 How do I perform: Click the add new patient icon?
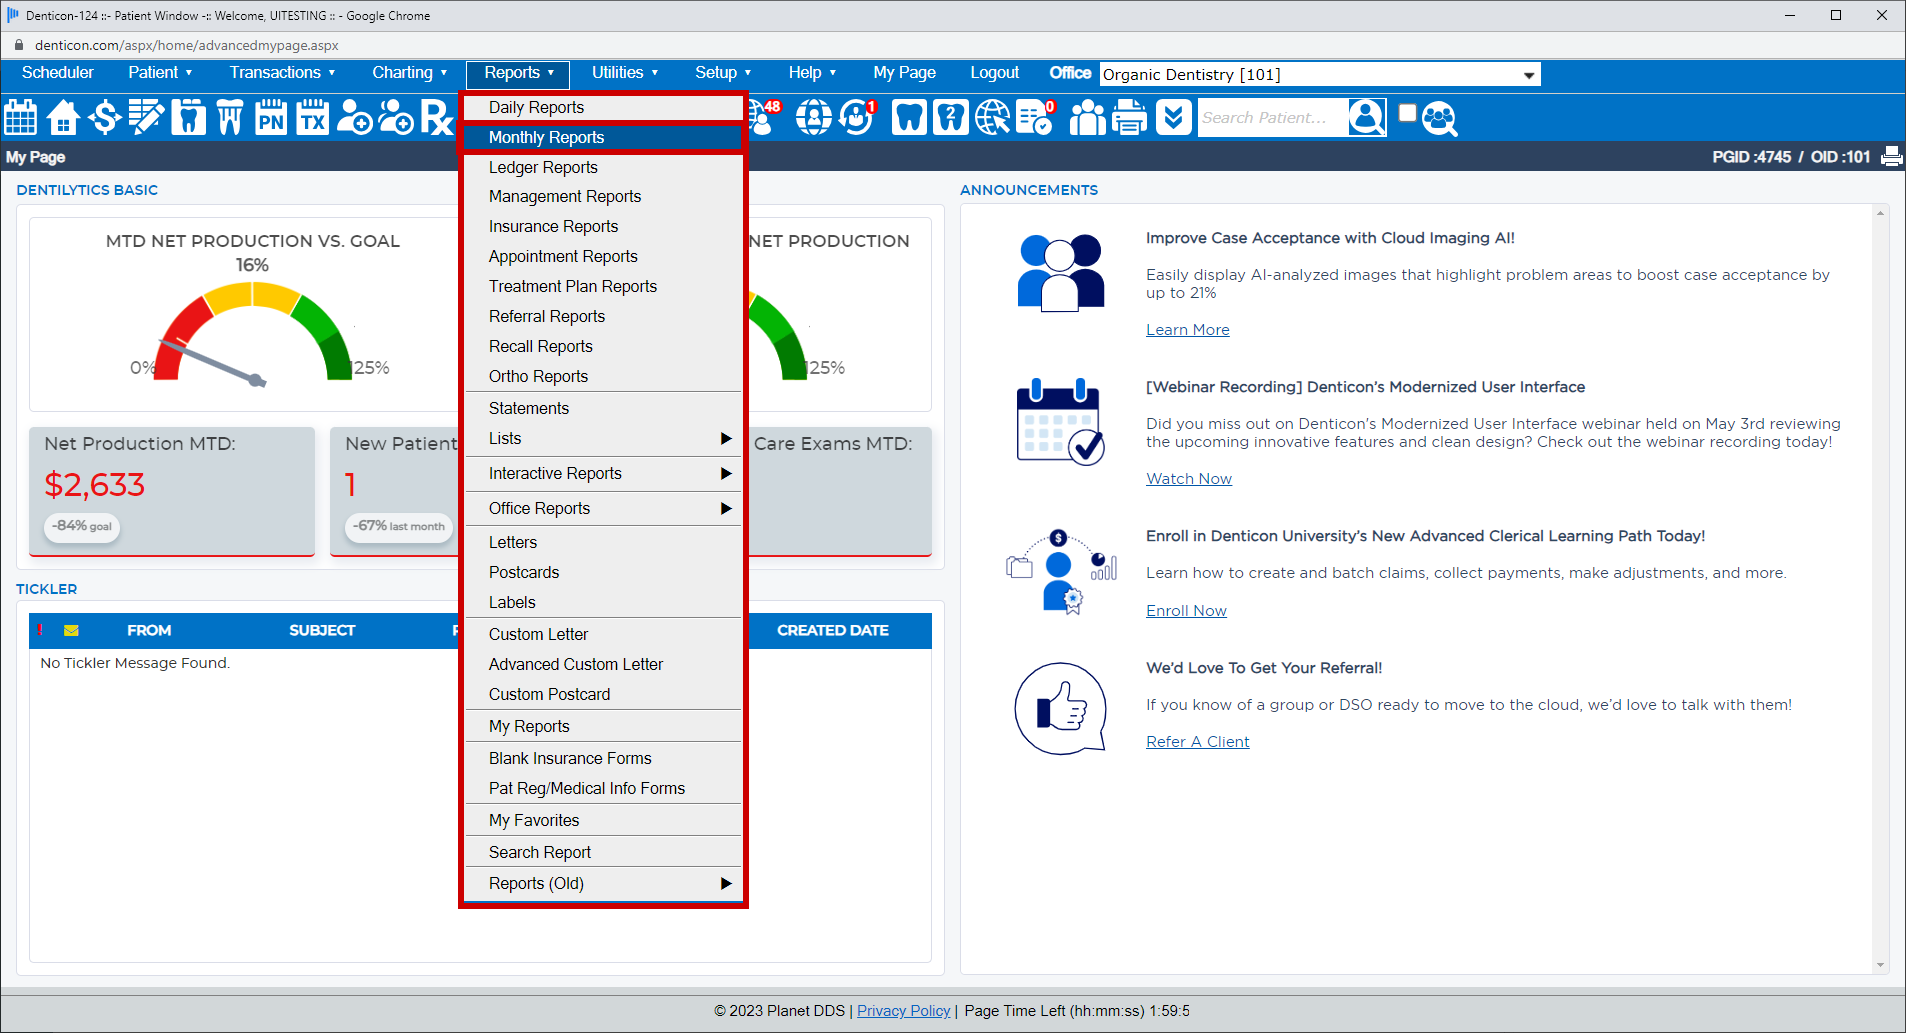coord(354,117)
